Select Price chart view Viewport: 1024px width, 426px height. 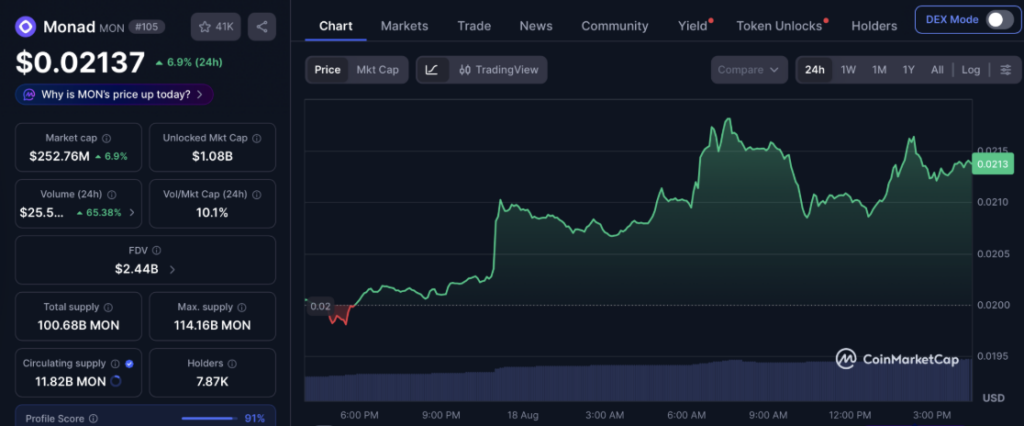point(327,70)
